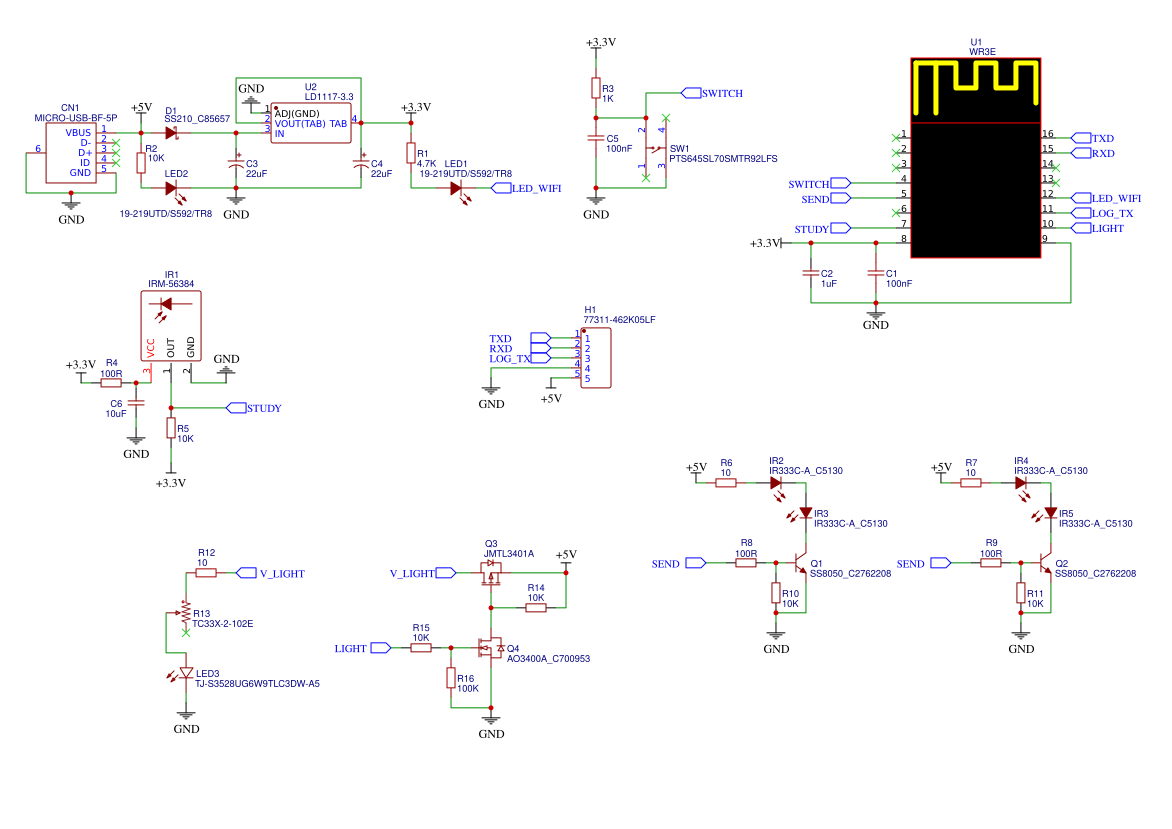Select the text 'PTS645SL70SMTR92LFS'

[724, 158]
